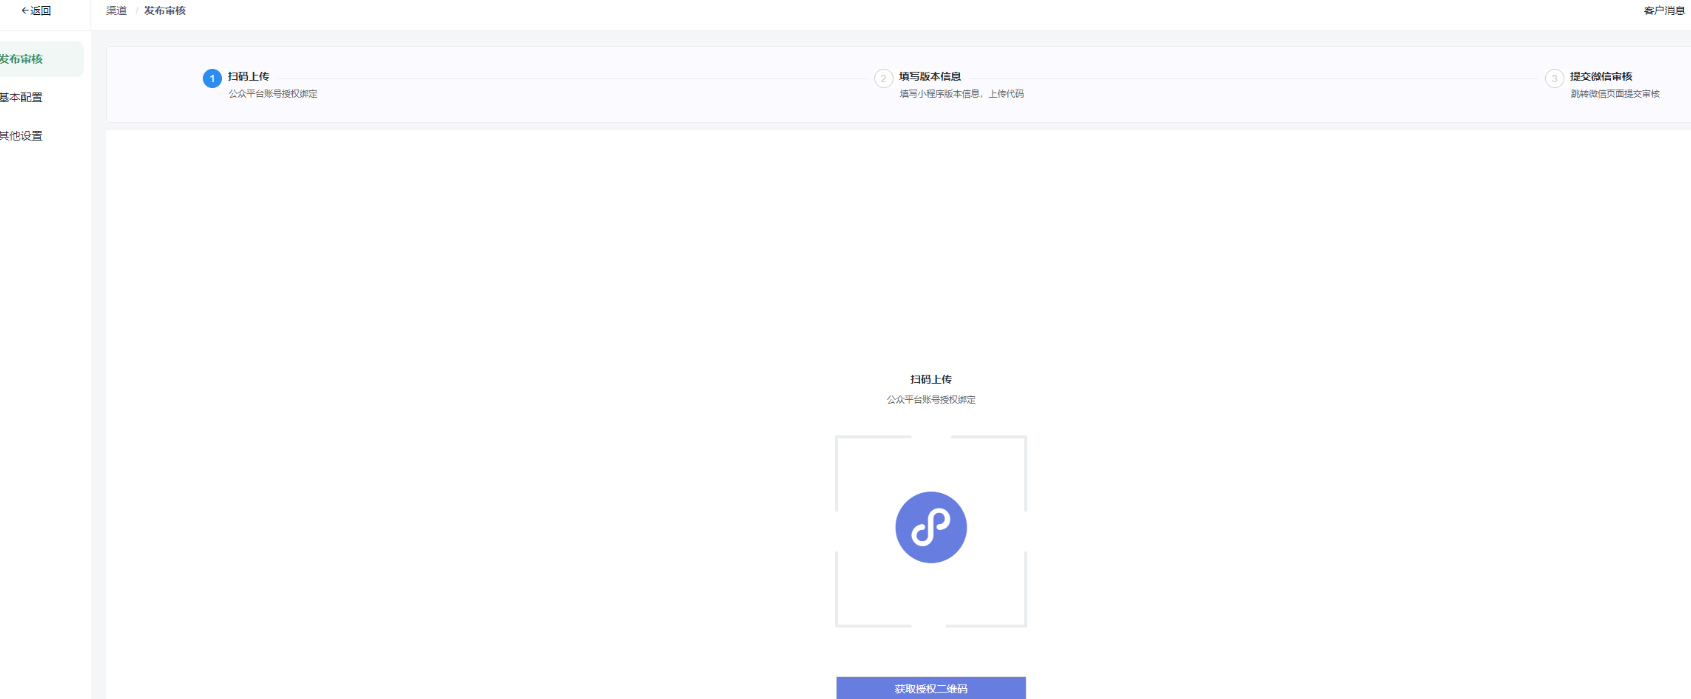Open 基本配置 in the left sidebar
Image resolution: width=1691 pixels, height=699 pixels.
tap(22, 97)
